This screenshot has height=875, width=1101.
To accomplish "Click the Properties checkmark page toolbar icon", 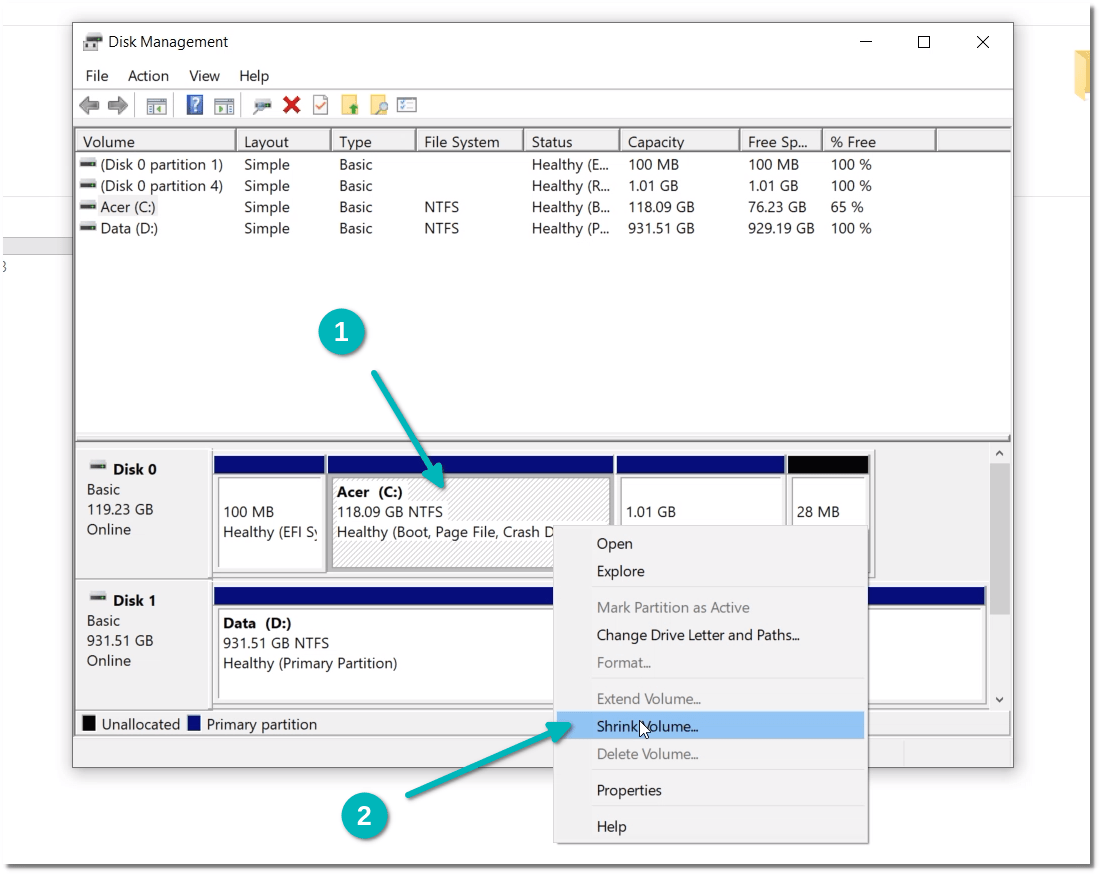I will click(320, 105).
